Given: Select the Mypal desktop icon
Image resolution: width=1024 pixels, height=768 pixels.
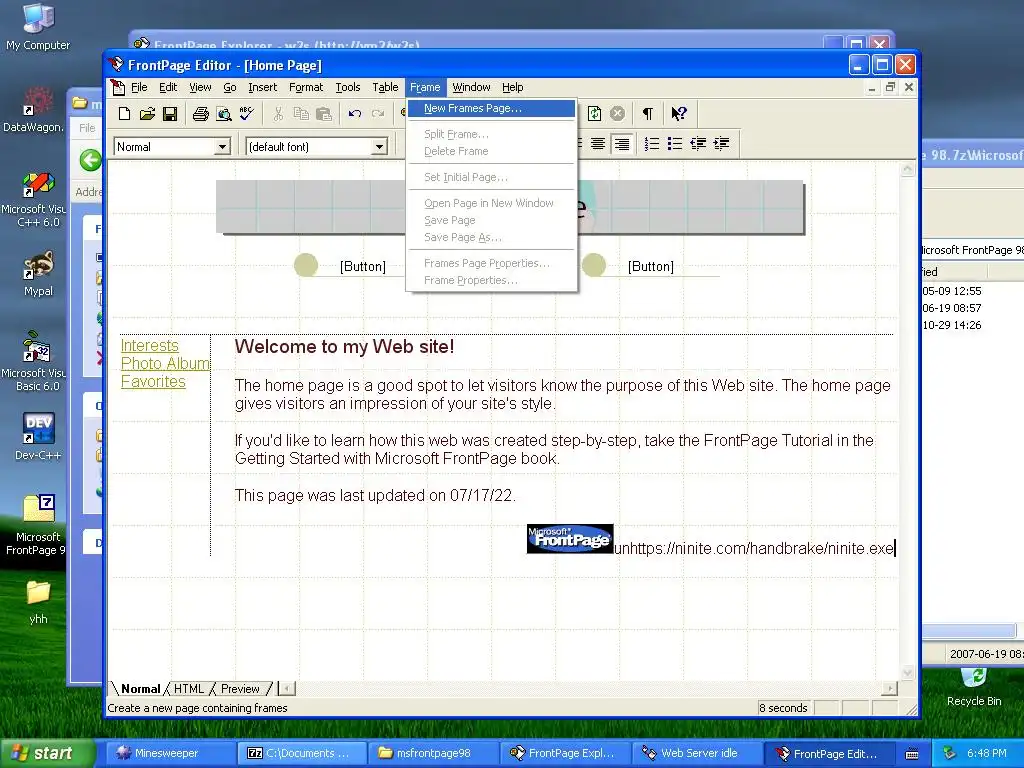Looking at the screenshot, I should click(38, 274).
